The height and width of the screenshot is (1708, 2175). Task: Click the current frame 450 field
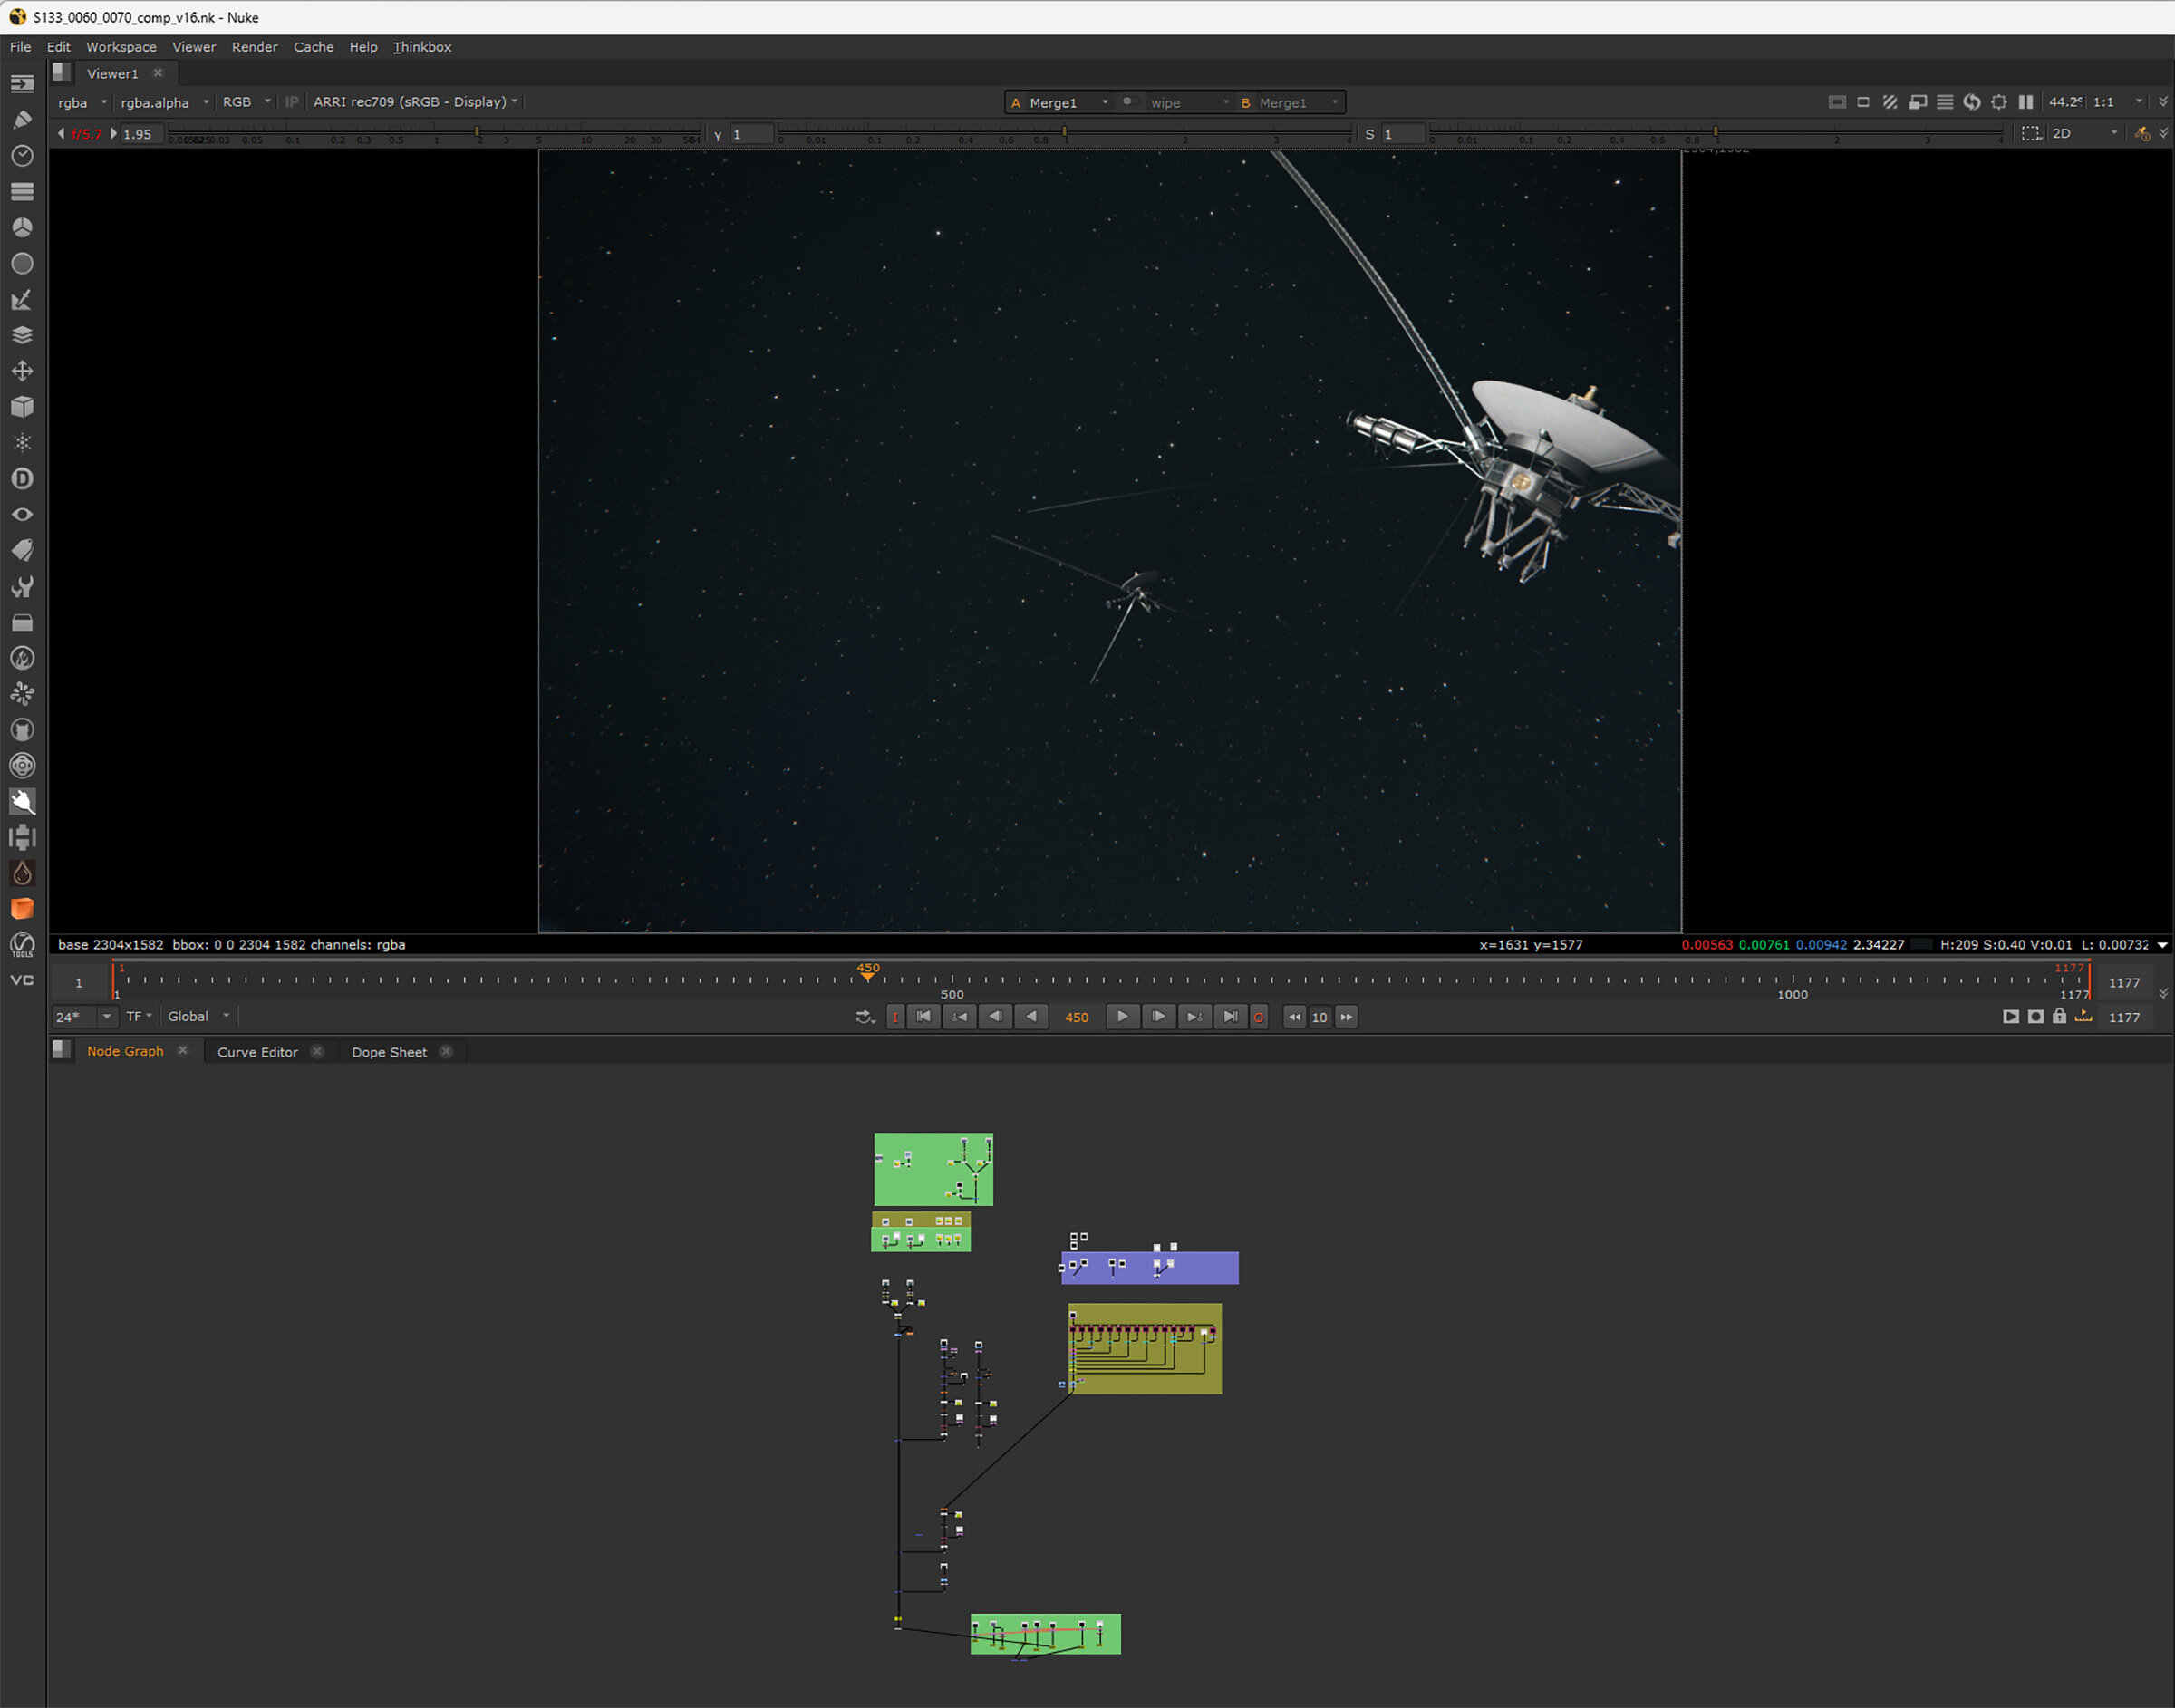(1076, 1017)
